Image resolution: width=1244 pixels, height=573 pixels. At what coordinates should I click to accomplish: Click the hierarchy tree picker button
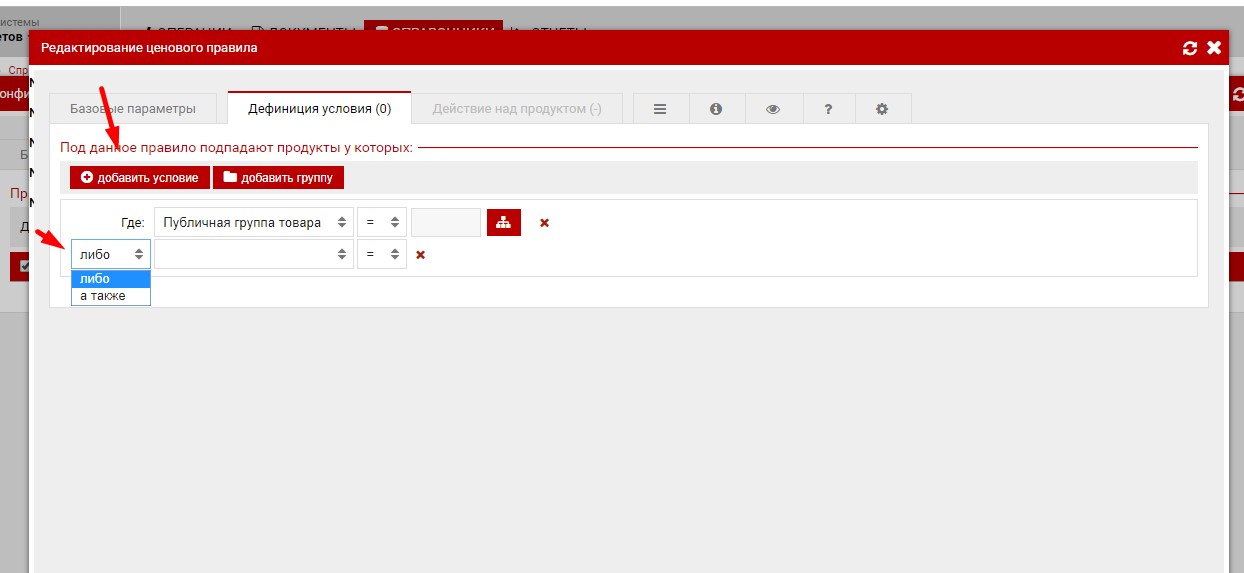tap(503, 222)
